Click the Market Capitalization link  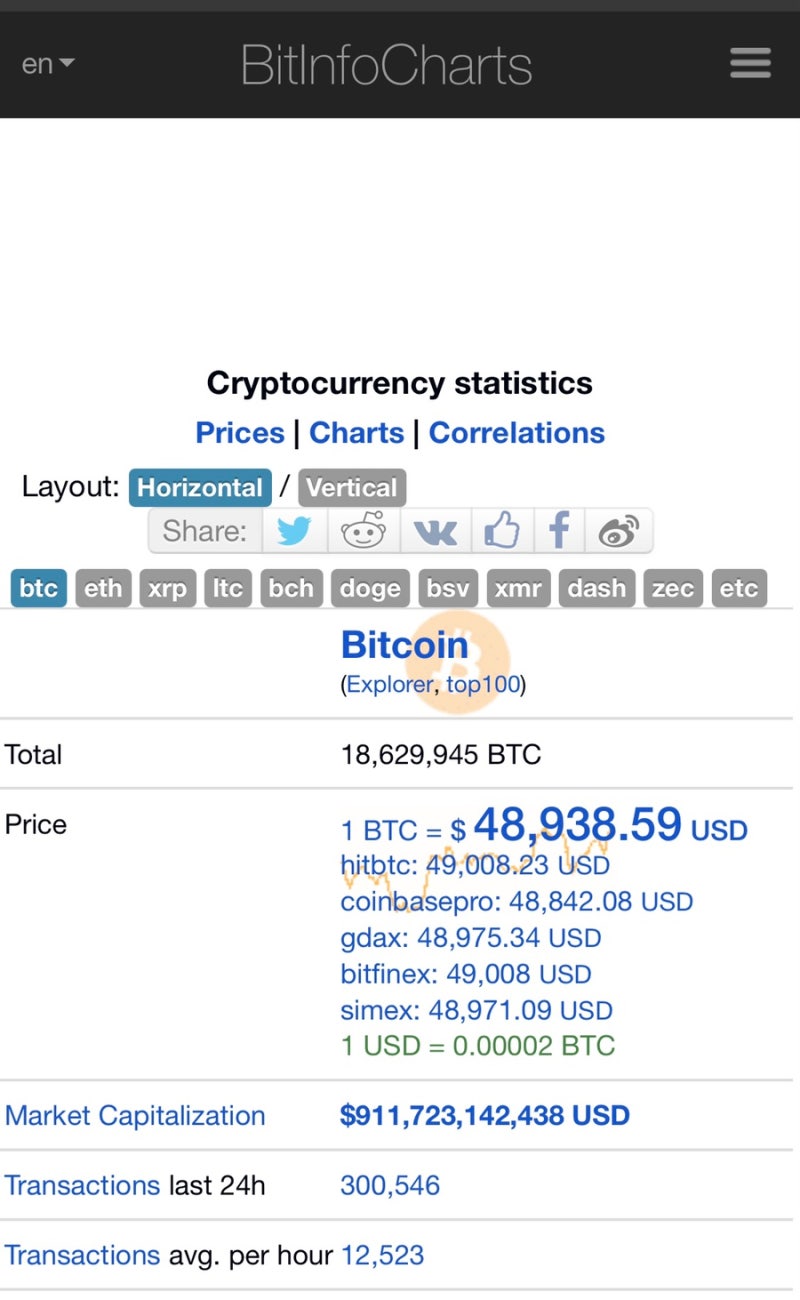[135, 1116]
